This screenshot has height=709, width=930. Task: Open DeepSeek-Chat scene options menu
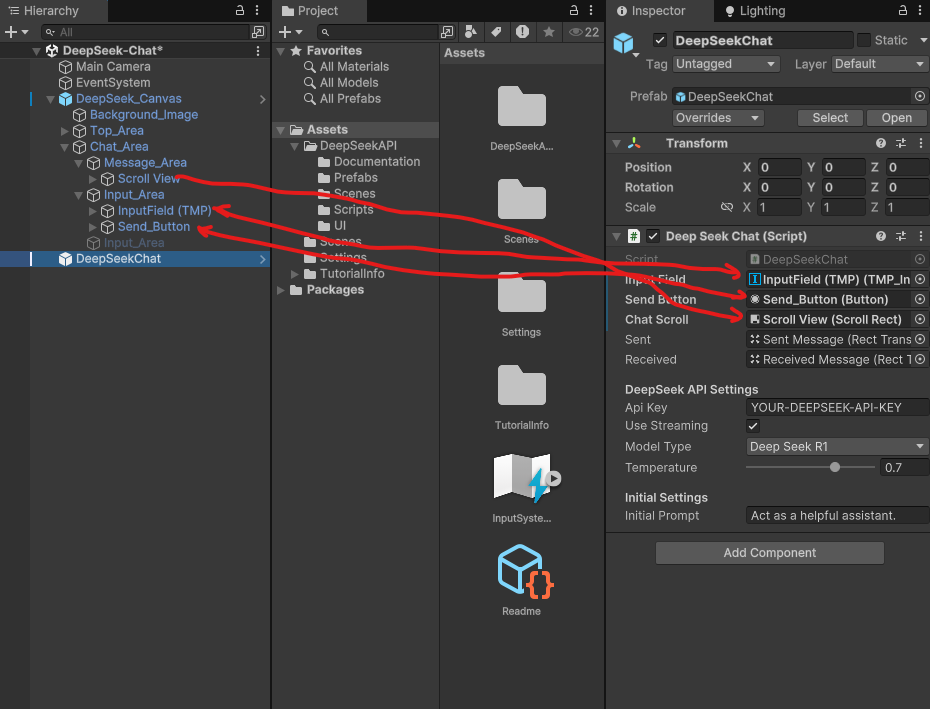(258, 51)
